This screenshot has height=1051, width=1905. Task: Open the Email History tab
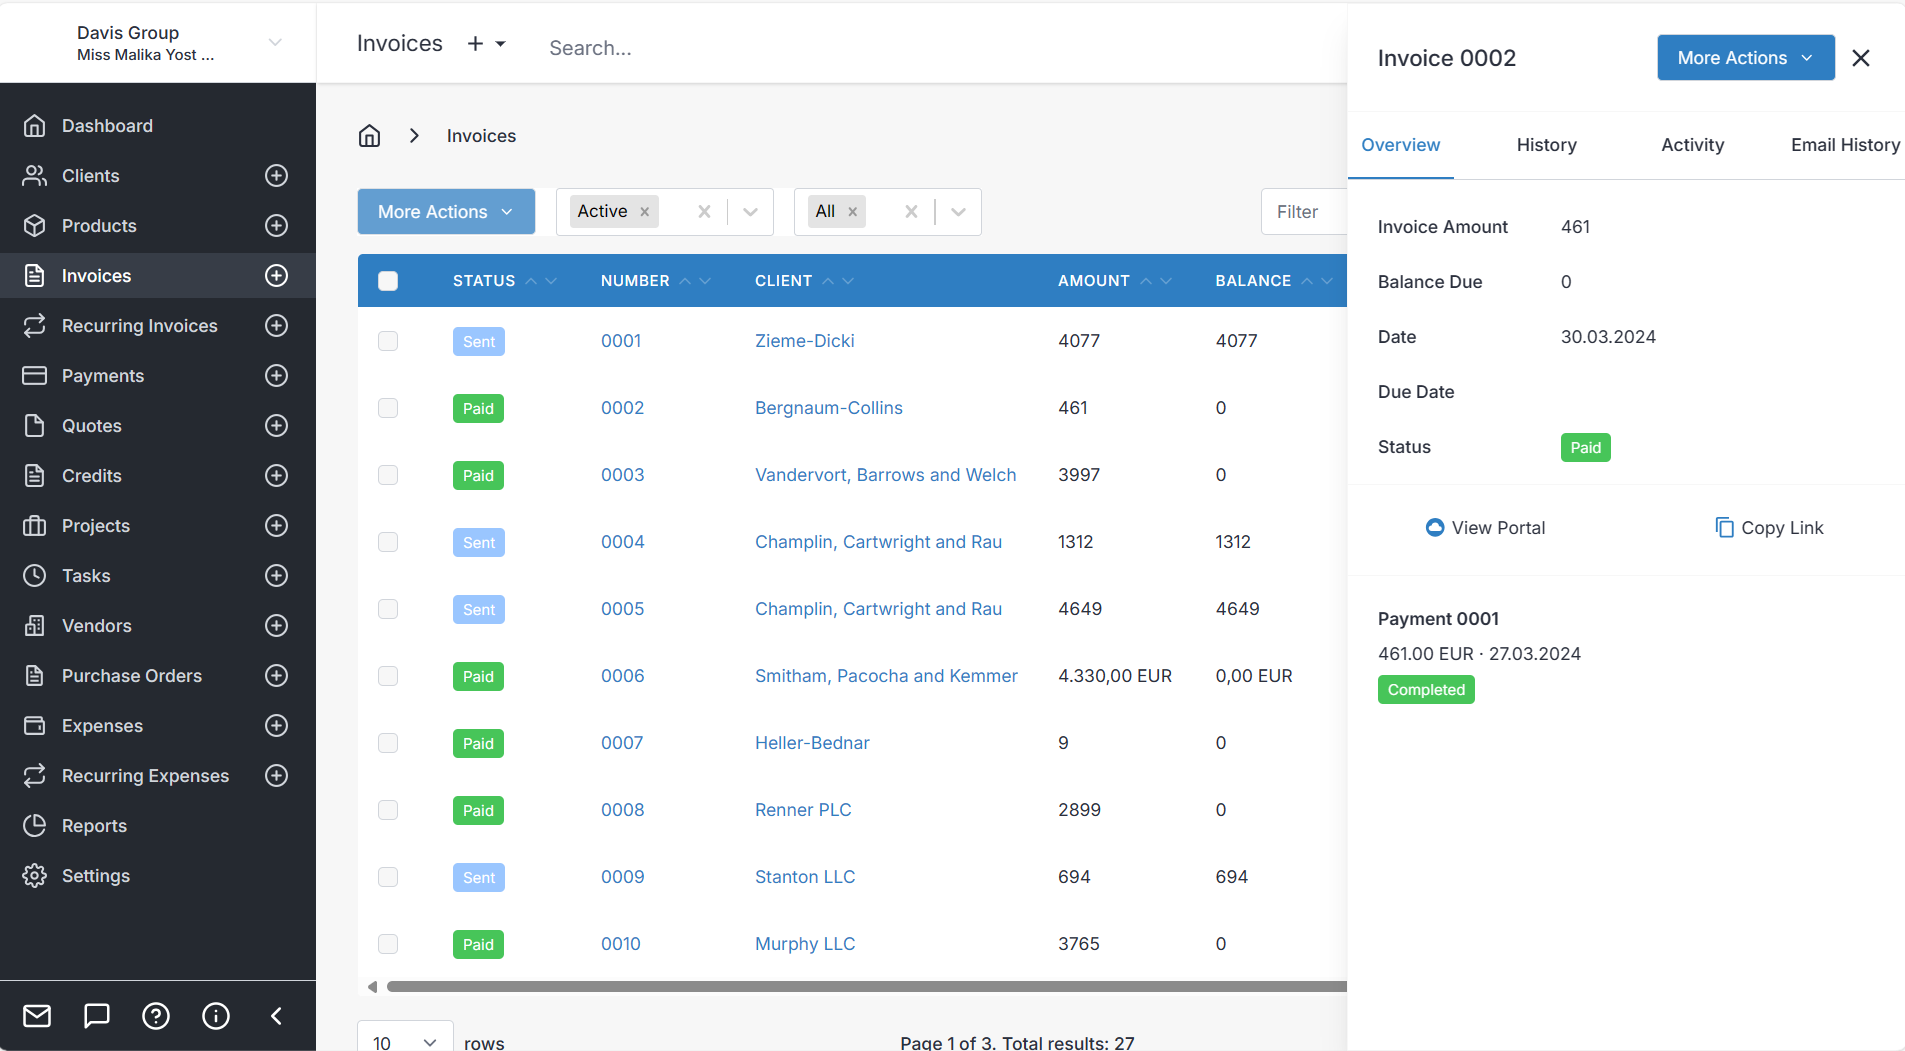1845,145
